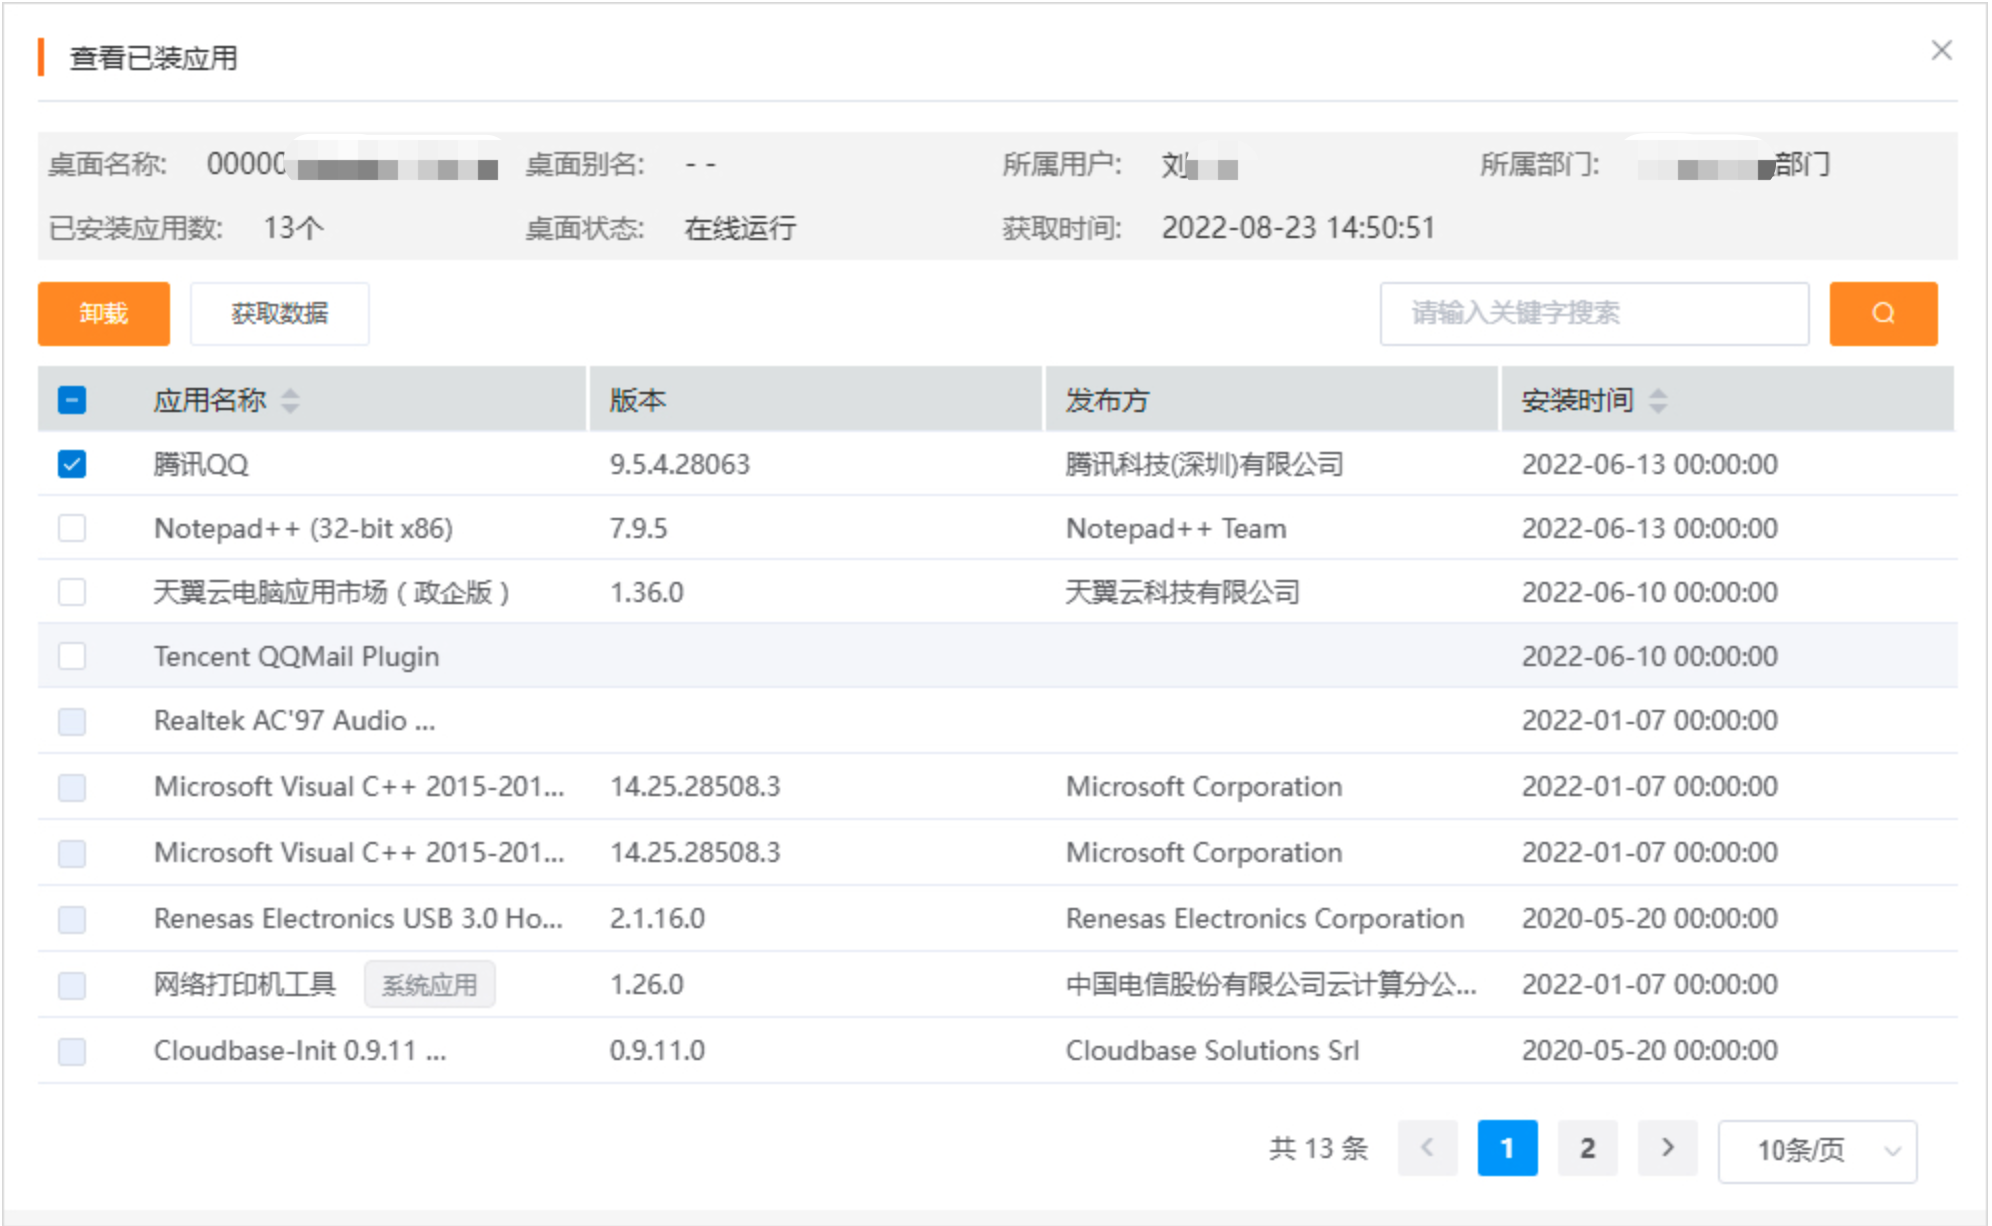Select the Tencent QQMail Plugin row

(71, 656)
